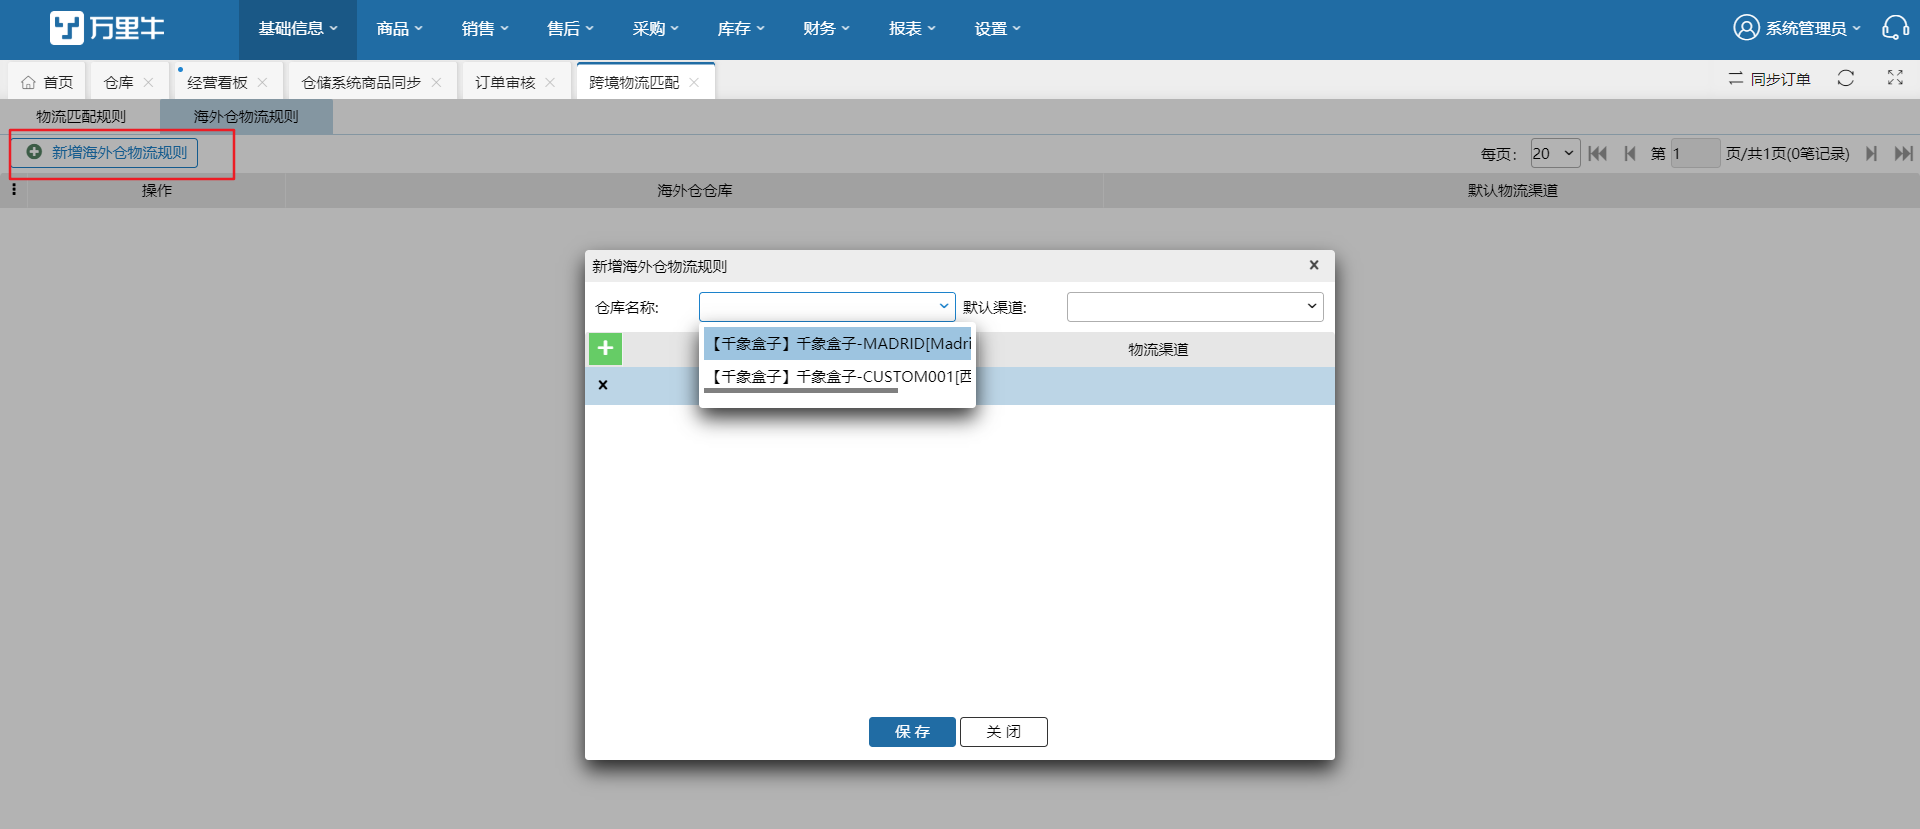
Task: Click the plus icon on 新增海外仓物流规则 button
Action: pos(34,152)
